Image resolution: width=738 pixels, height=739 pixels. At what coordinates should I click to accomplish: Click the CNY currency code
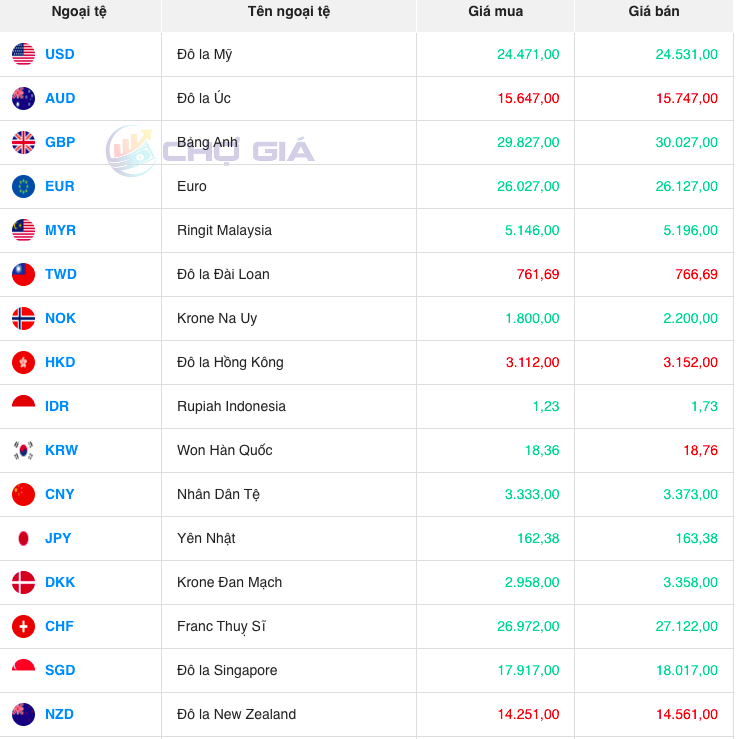pyautogui.click(x=60, y=494)
